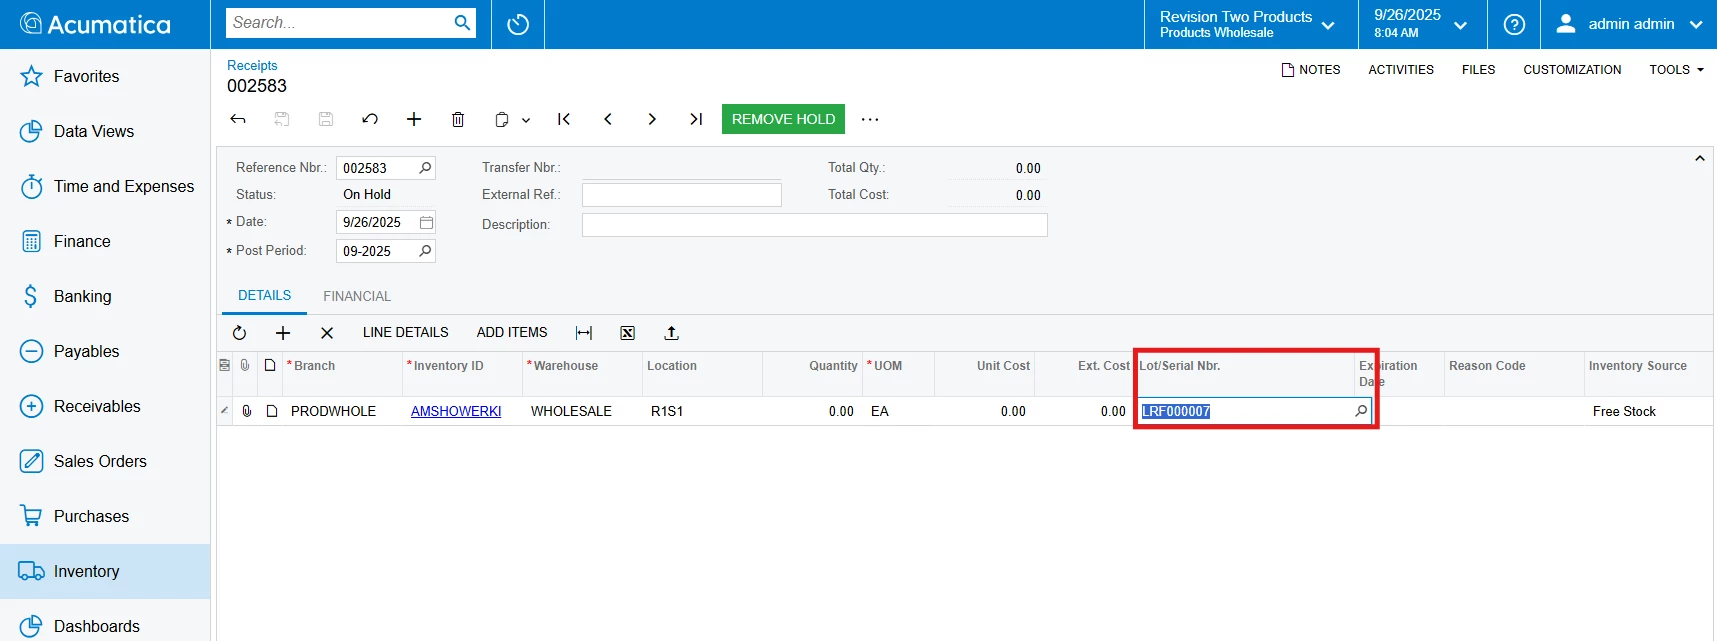
Task: Click the note icon on AMSHOWERKI row
Action: [x=272, y=411]
